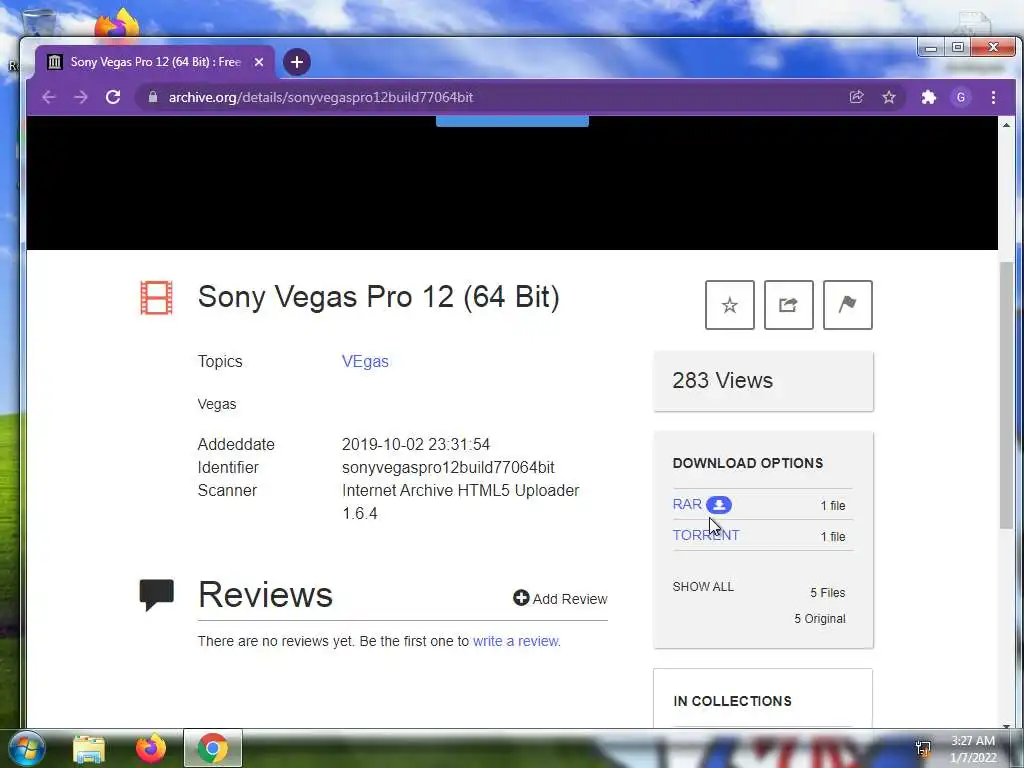Screen dimensions: 1024x768
Task: Select the Sony Vegas Pro 12 tab
Action: (x=155, y=62)
